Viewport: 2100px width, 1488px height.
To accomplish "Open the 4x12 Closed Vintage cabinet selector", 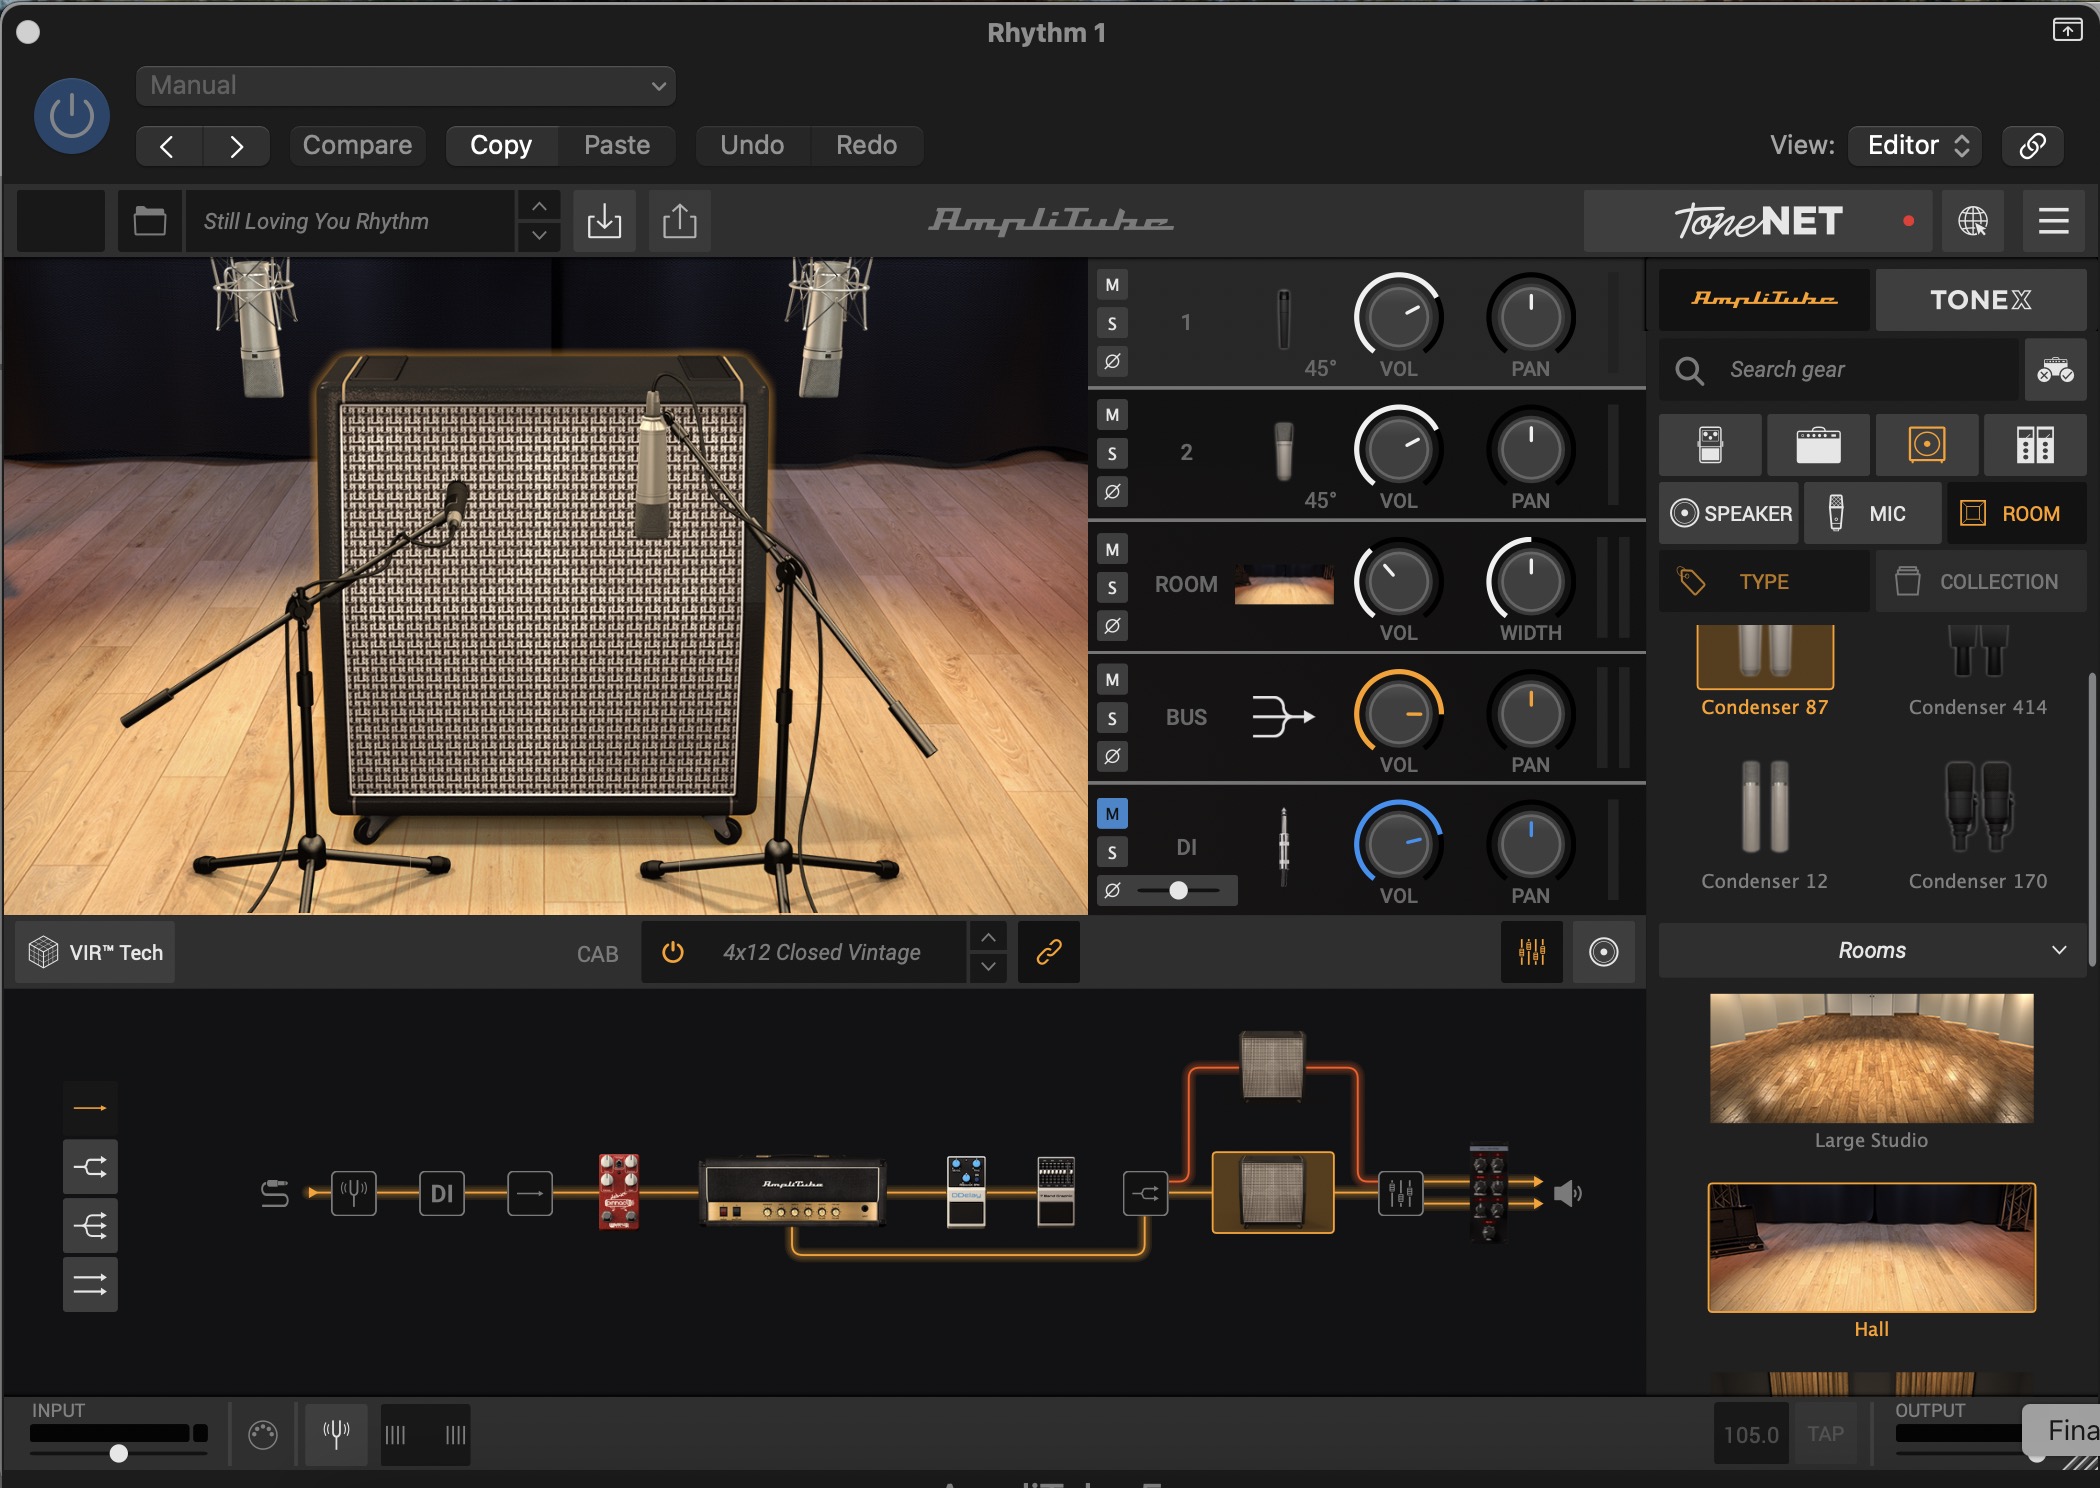I will pyautogui.click(x=821, y=952).
